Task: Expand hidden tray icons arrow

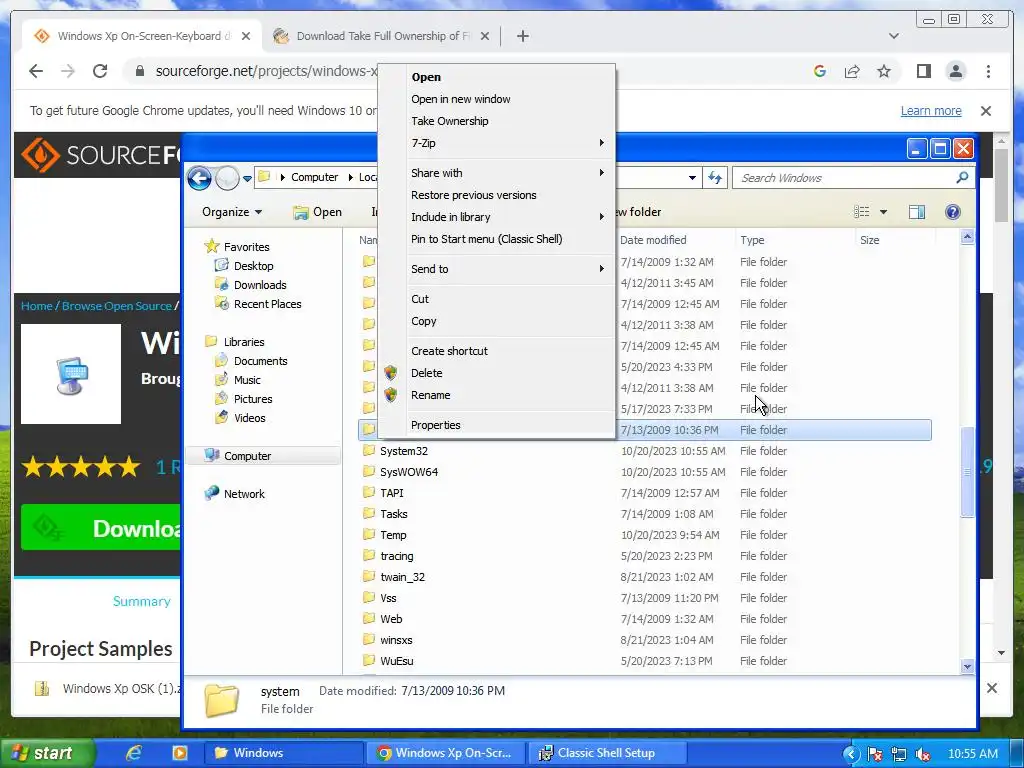Action: pos(851,754)
